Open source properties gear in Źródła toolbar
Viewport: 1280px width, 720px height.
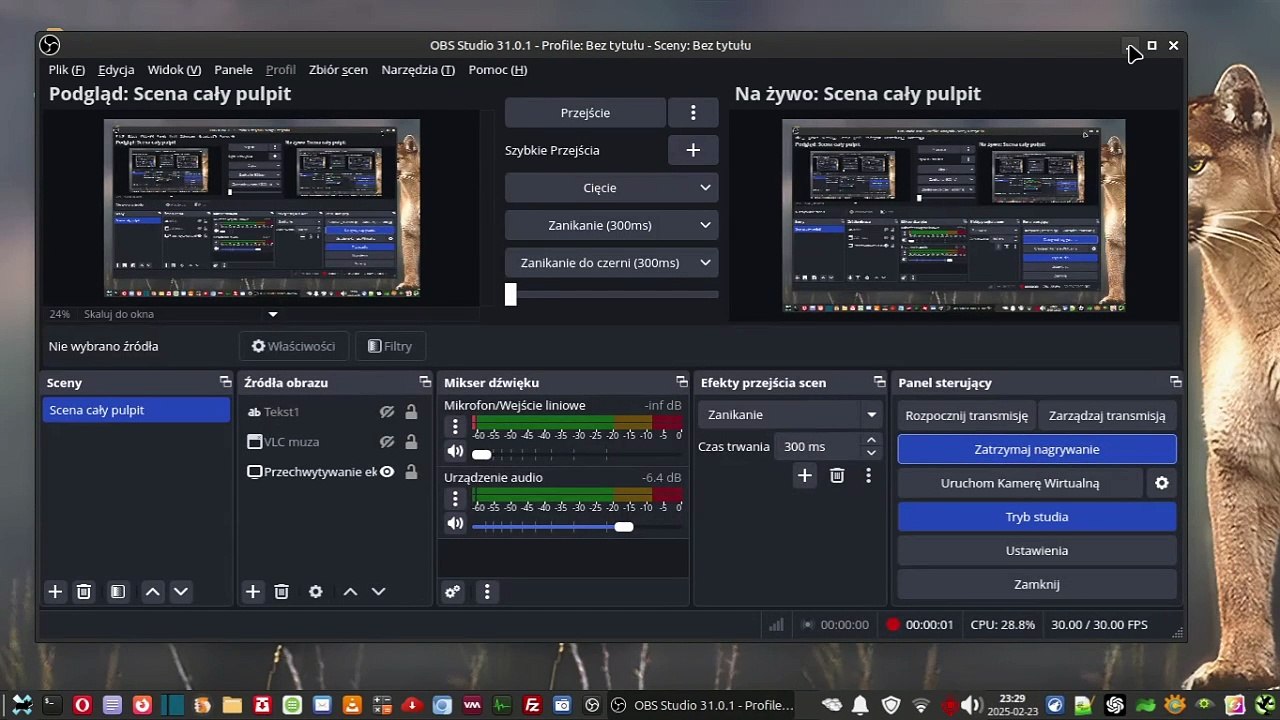click(x=316, y=592)
